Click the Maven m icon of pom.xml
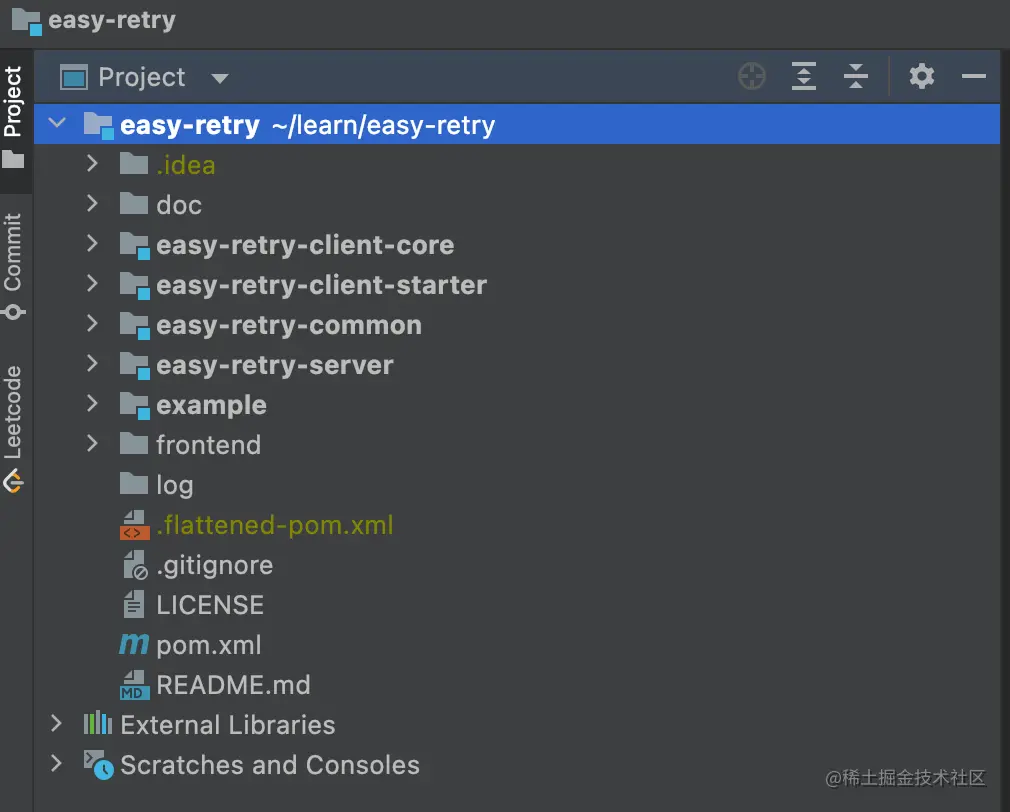 point(134,644)
